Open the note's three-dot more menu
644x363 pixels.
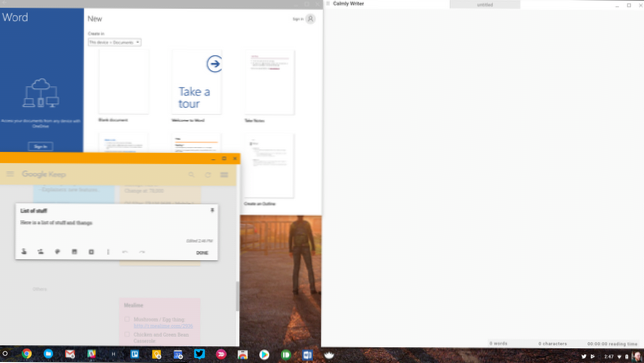[x=108, y=252]
